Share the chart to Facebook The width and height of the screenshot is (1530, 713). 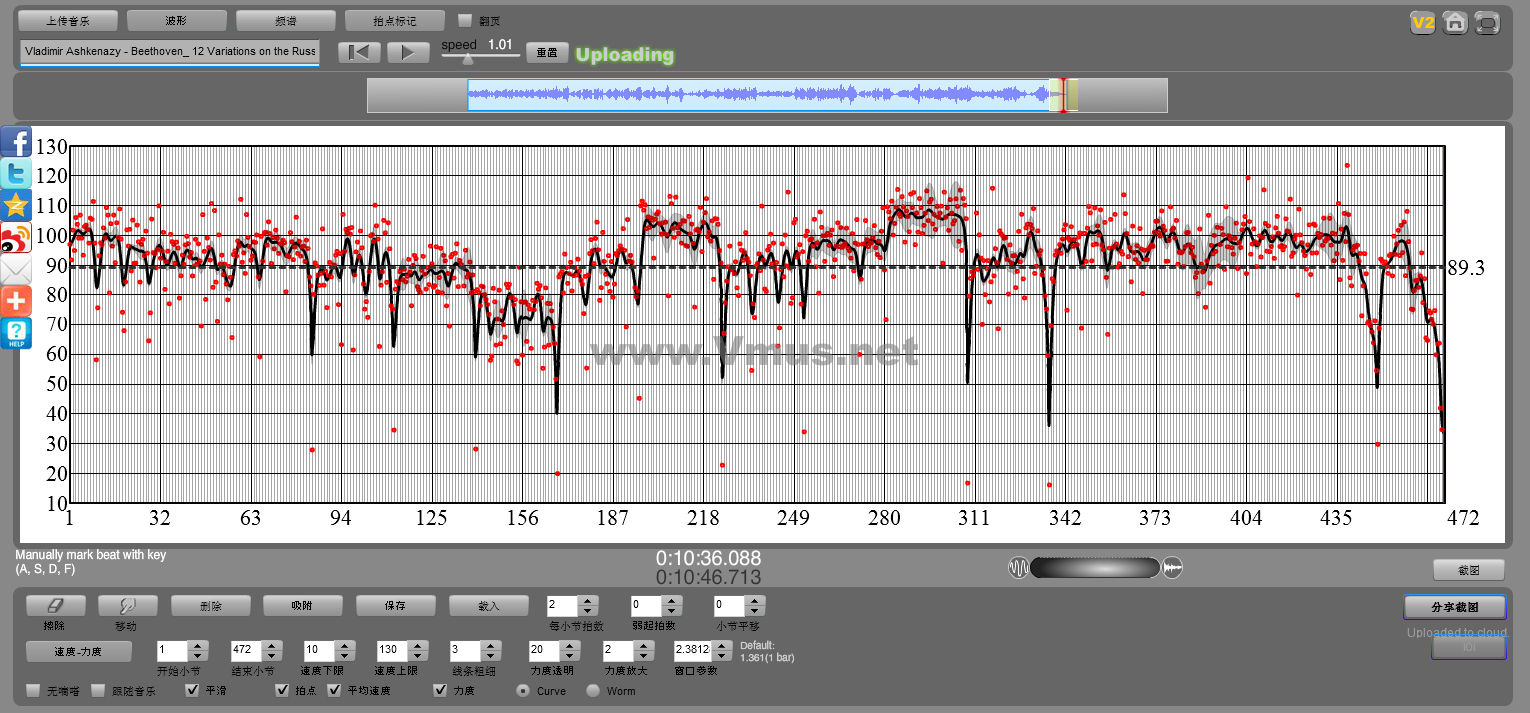tap(16, 142)
